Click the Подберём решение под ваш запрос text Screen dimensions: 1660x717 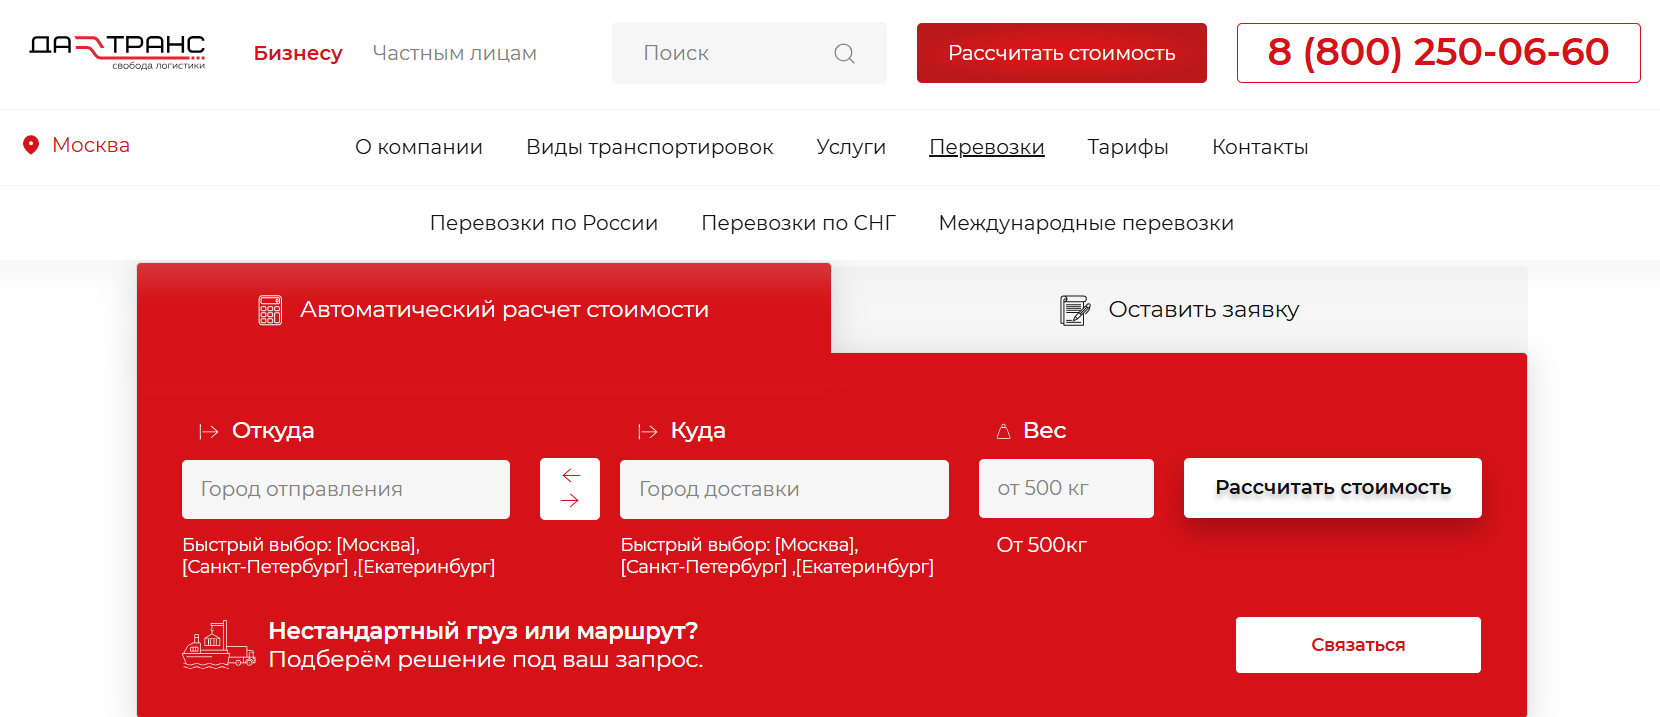(486, 660)
